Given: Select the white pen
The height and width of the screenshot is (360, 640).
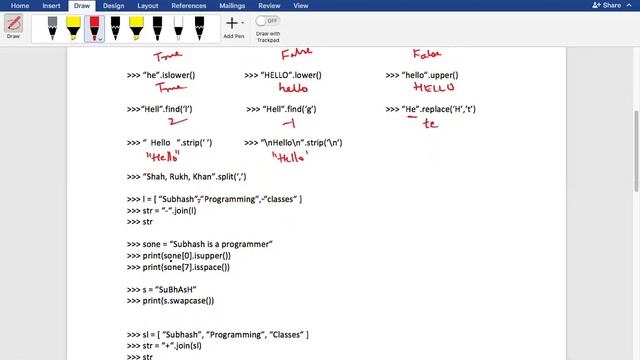Looking at the screenshot, I should coord(178,28).
